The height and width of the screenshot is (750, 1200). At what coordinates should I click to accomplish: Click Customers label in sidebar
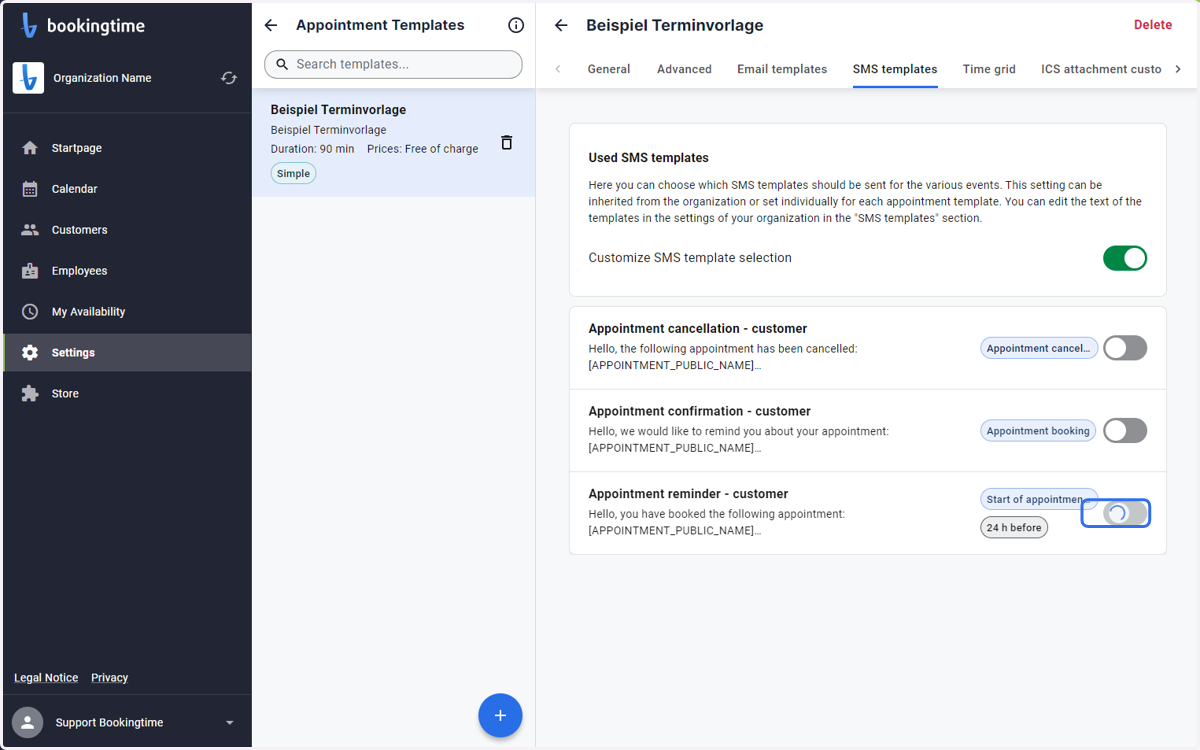(80, 230)
